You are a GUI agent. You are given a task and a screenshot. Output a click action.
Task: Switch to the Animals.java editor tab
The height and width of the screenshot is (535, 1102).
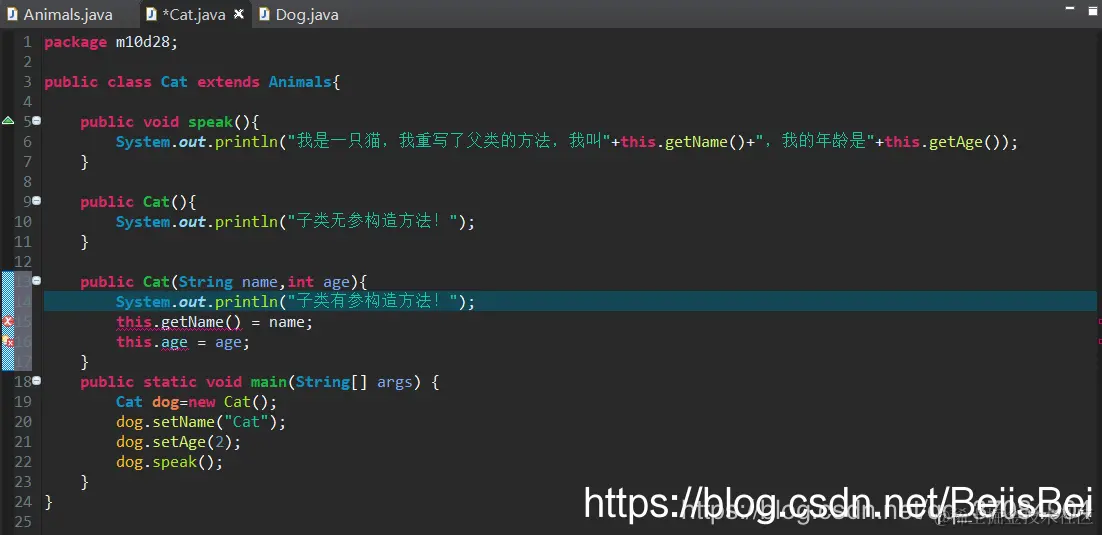[x=58, y=14]
